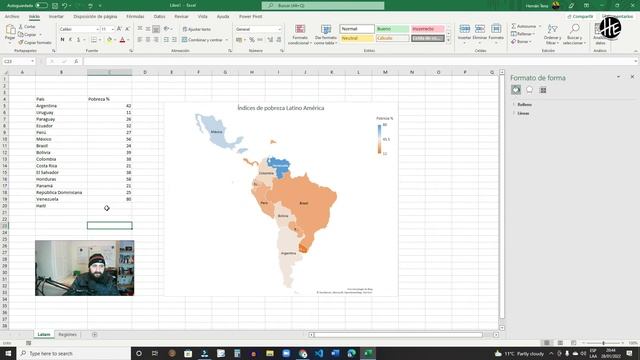Apply cell borders icon

[94, 40]
